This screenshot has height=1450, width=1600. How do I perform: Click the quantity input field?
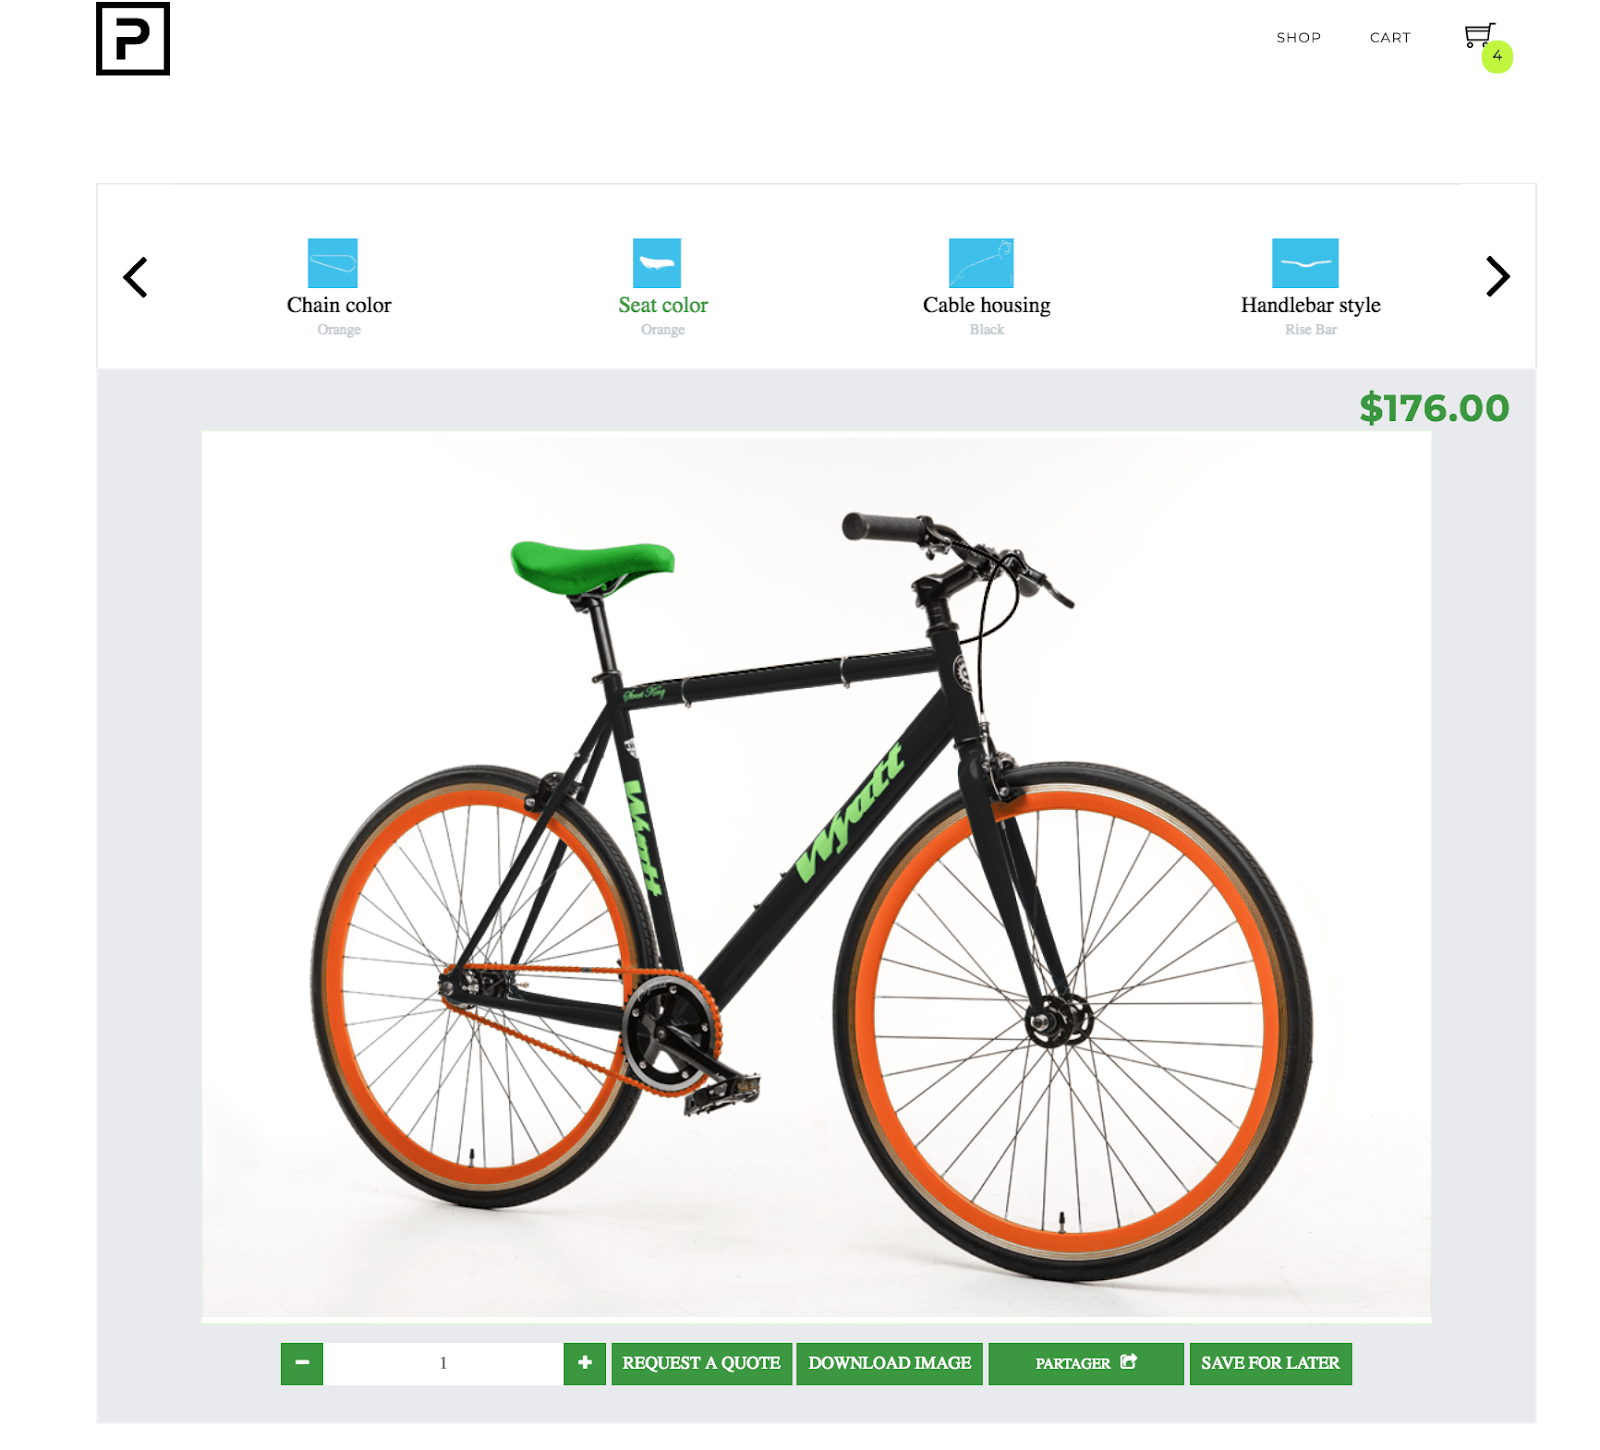pyautogui.click(x=443, y=1363)
